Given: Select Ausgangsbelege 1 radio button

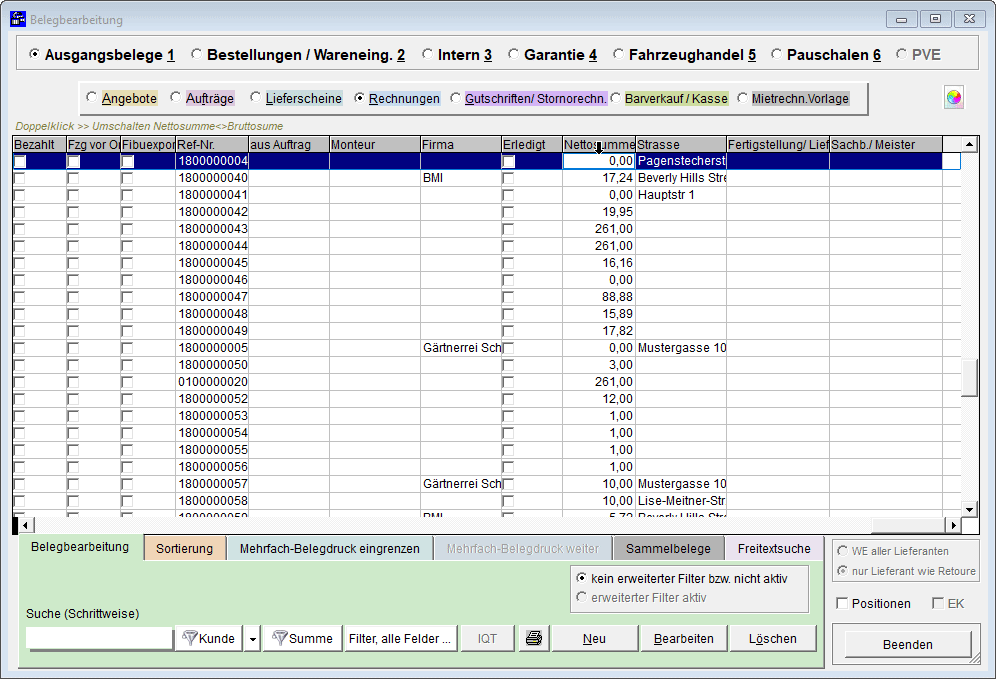Looking at the screenshot, I should tap(34, 55).
